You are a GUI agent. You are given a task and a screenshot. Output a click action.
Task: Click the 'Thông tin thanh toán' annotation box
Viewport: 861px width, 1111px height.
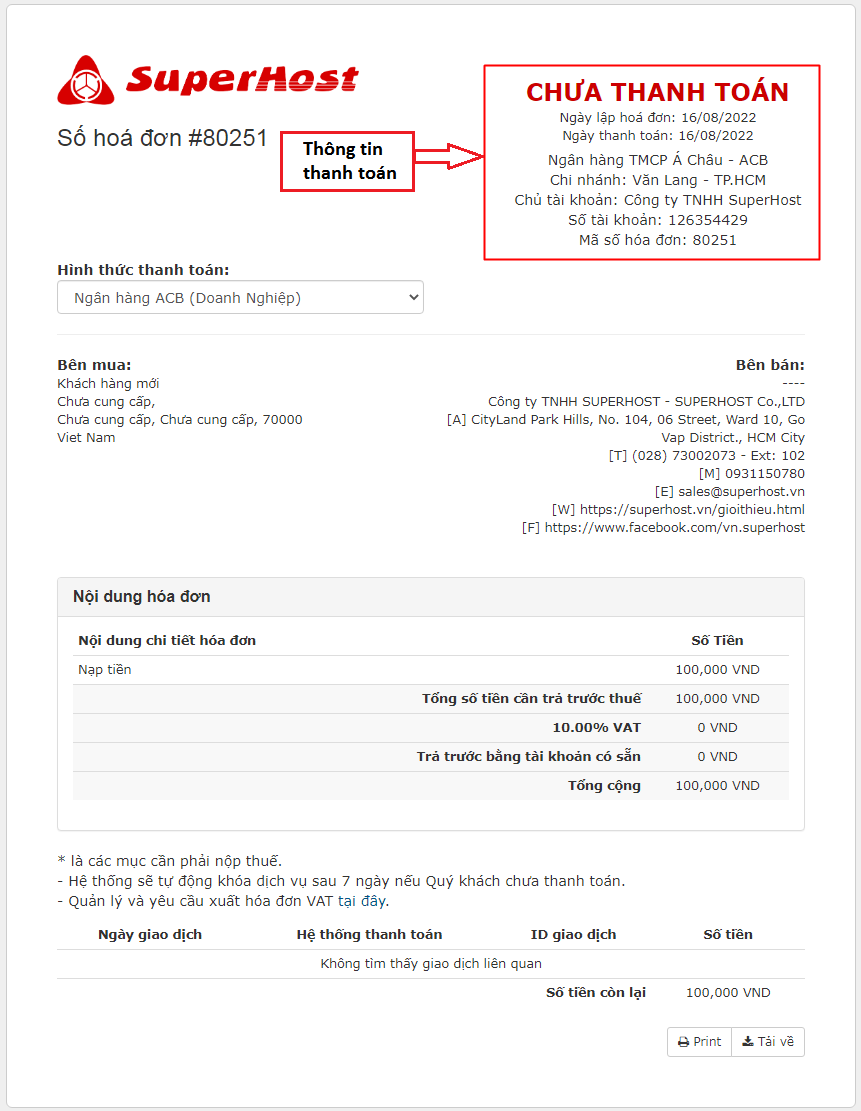pos(348,161)
